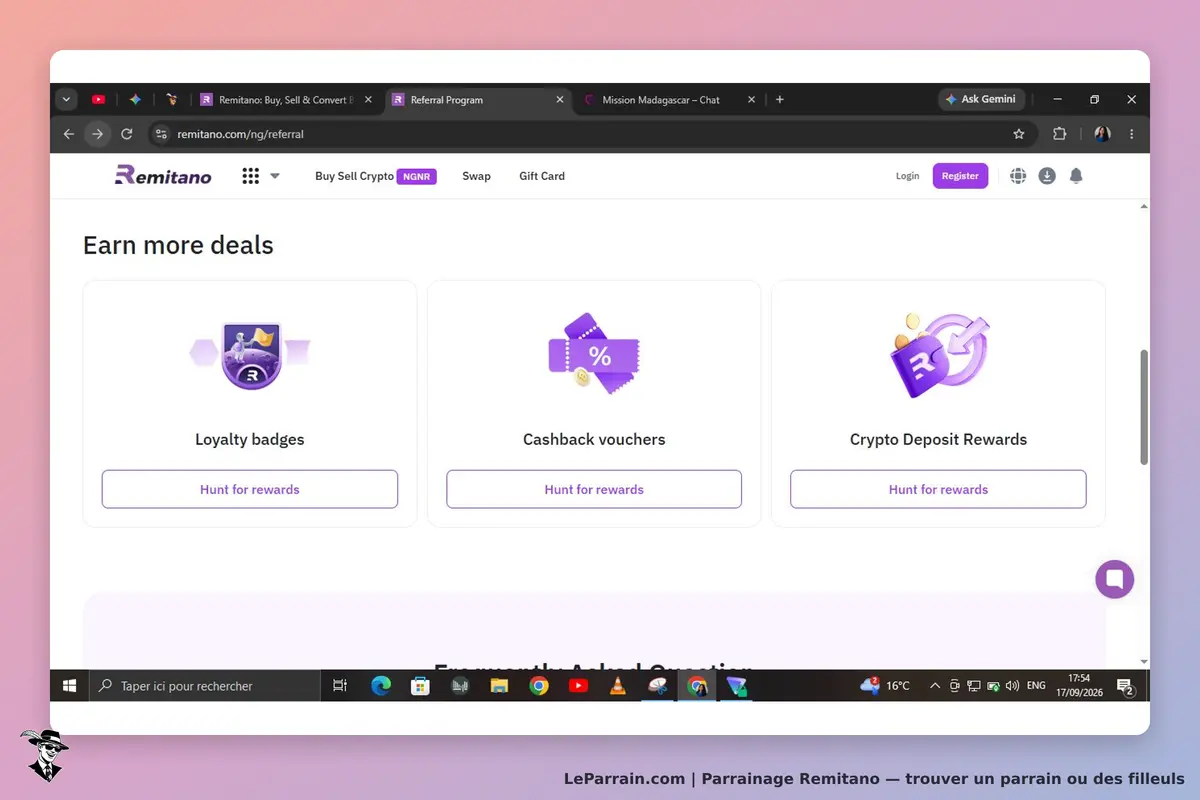This screenshot has width=1200, height=800.
Task: Open the apps grid menu icon
Action: (x=250, y=176)
